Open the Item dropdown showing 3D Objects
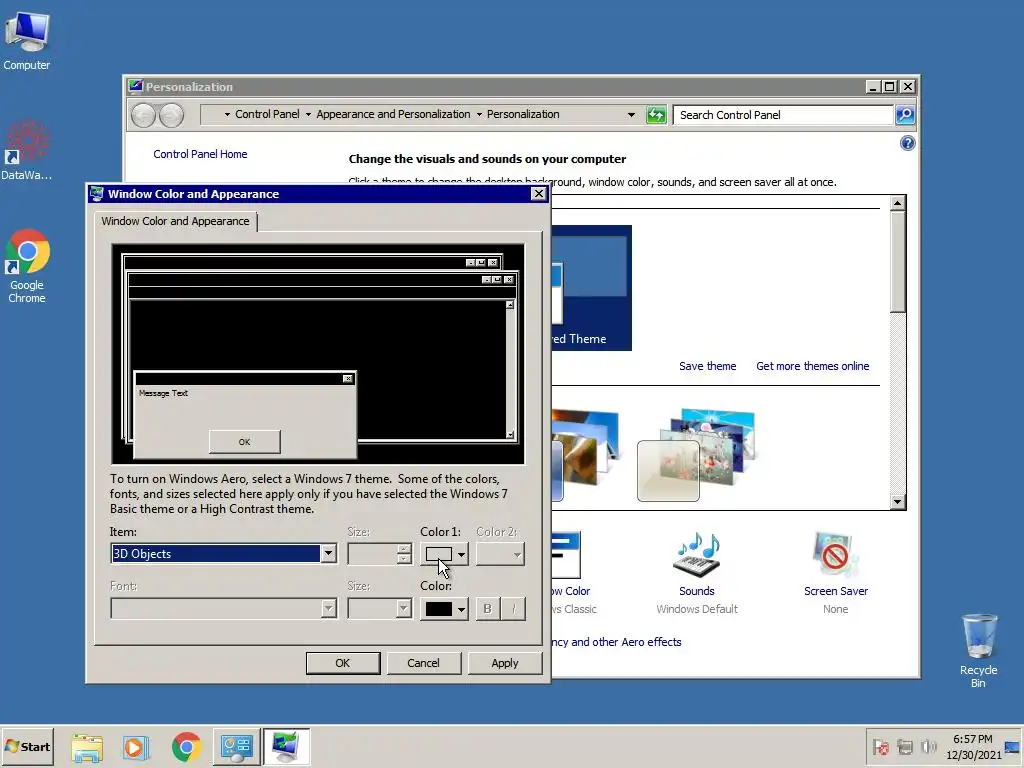Viewport: 1024px width, 768px height. click(x=223, y=554)
